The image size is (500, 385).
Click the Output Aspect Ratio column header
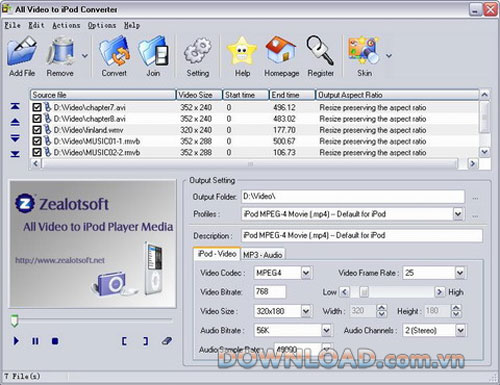tap(397, 95)
